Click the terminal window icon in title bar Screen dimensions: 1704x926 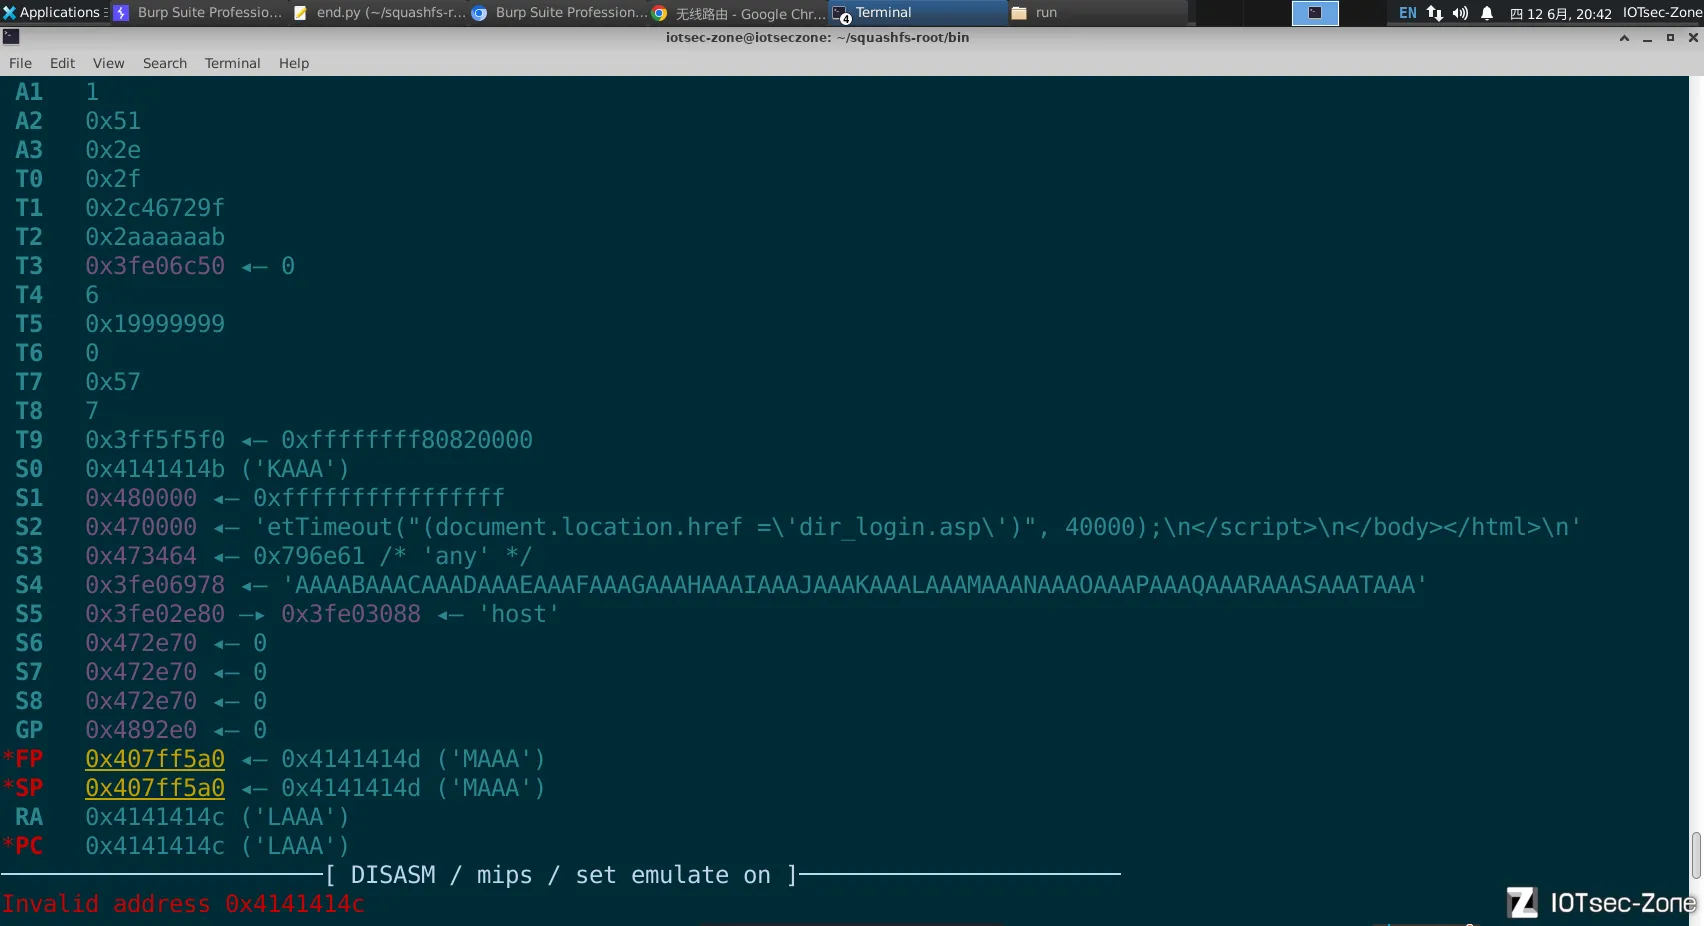[11, 37]
